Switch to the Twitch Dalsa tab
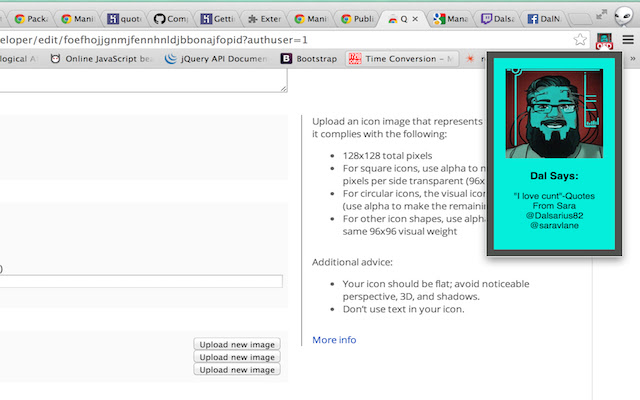Viewport: 640px width, 400px height. click(x=498, y=19)
